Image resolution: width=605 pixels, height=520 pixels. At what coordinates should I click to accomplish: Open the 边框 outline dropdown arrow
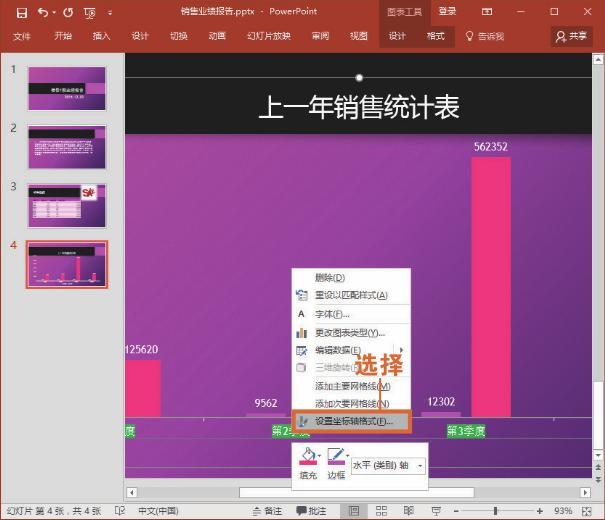(x=348, y=456)
